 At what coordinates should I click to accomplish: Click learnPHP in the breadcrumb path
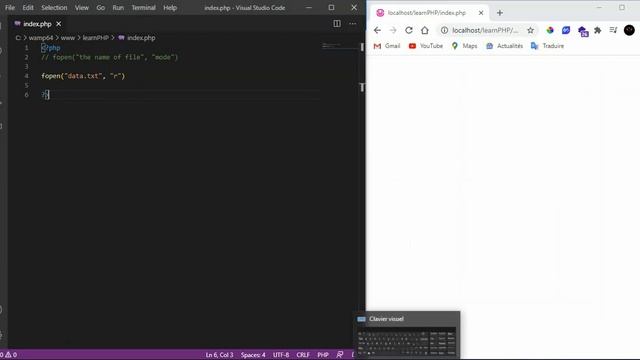96,38
